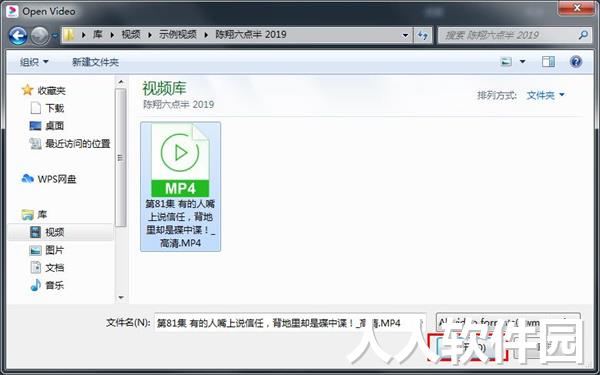This screenshot has height=375, width=600.
Task: Toggle the preview pane icon
Action: [548, 62]
